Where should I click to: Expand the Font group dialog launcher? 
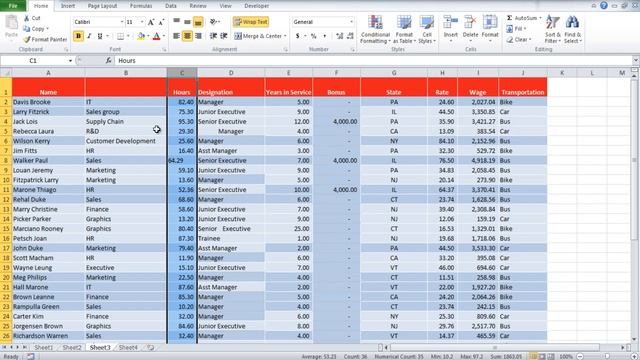[164, 49]
